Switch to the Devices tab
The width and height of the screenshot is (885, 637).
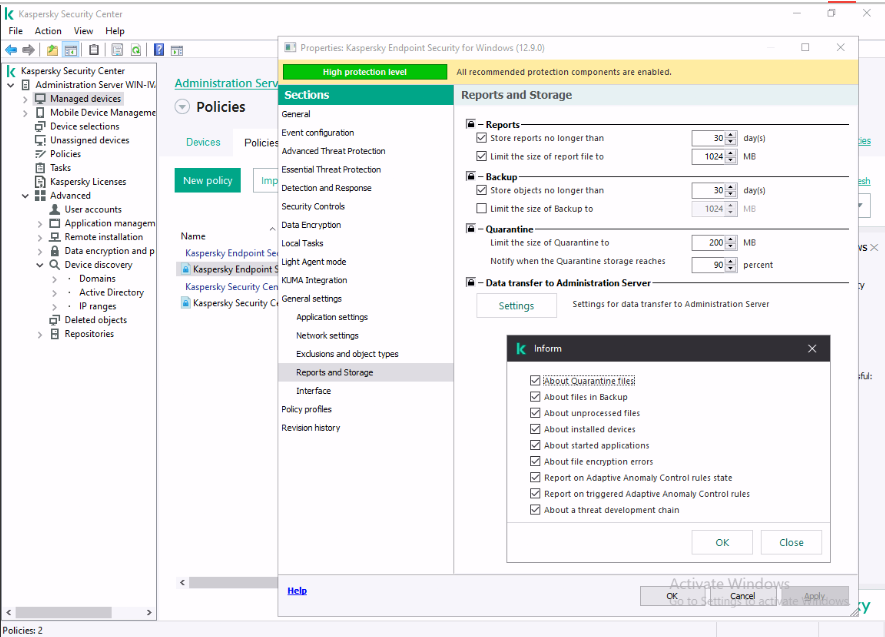[203, 142]
